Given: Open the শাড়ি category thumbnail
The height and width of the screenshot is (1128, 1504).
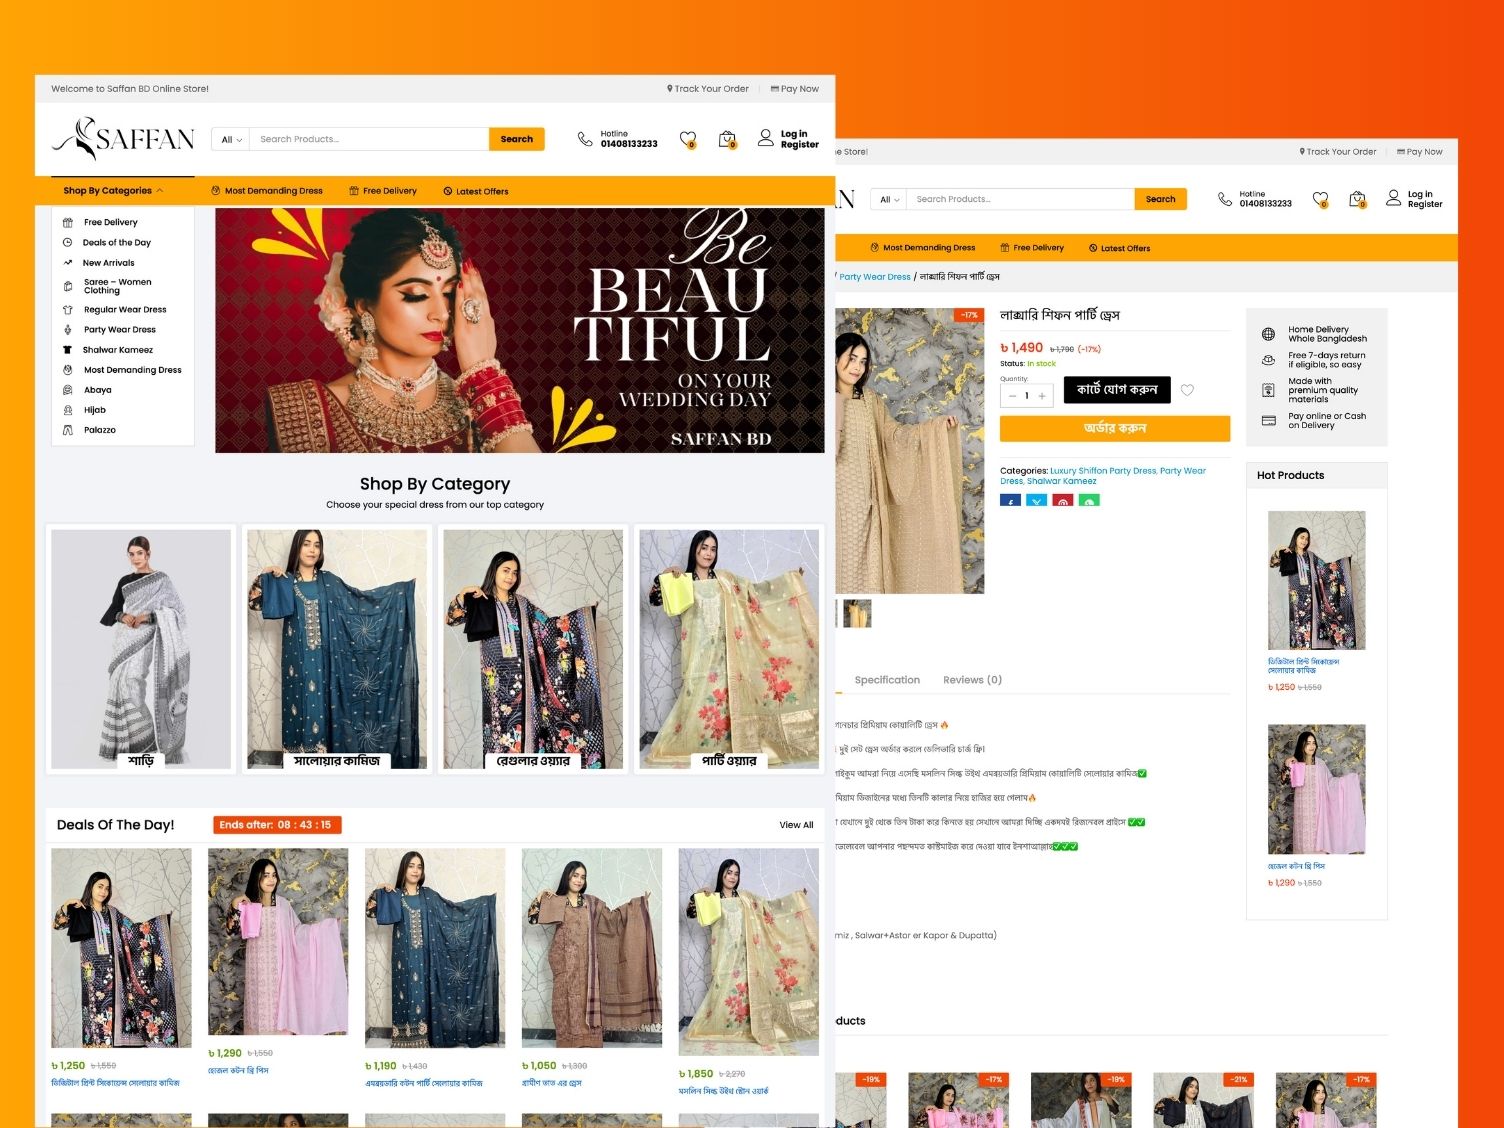Looking at the screenshot, I should [141, 649].
